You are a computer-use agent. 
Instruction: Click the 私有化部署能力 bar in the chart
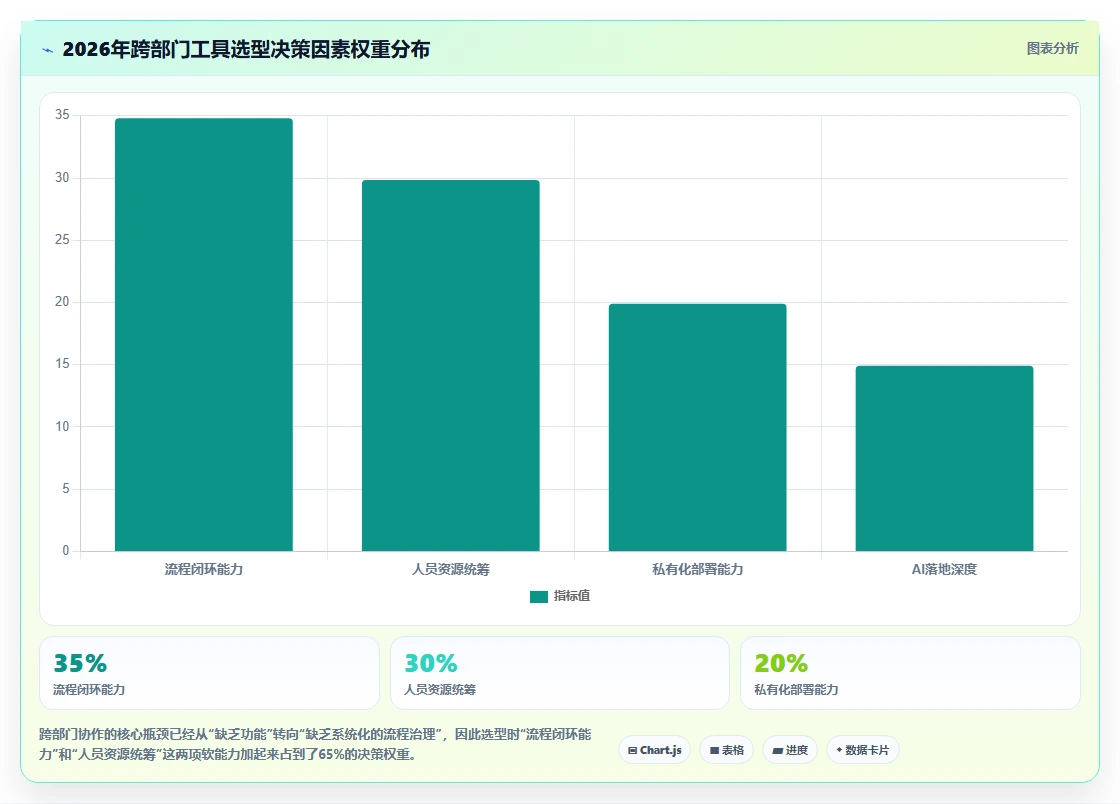click(697, 427)
